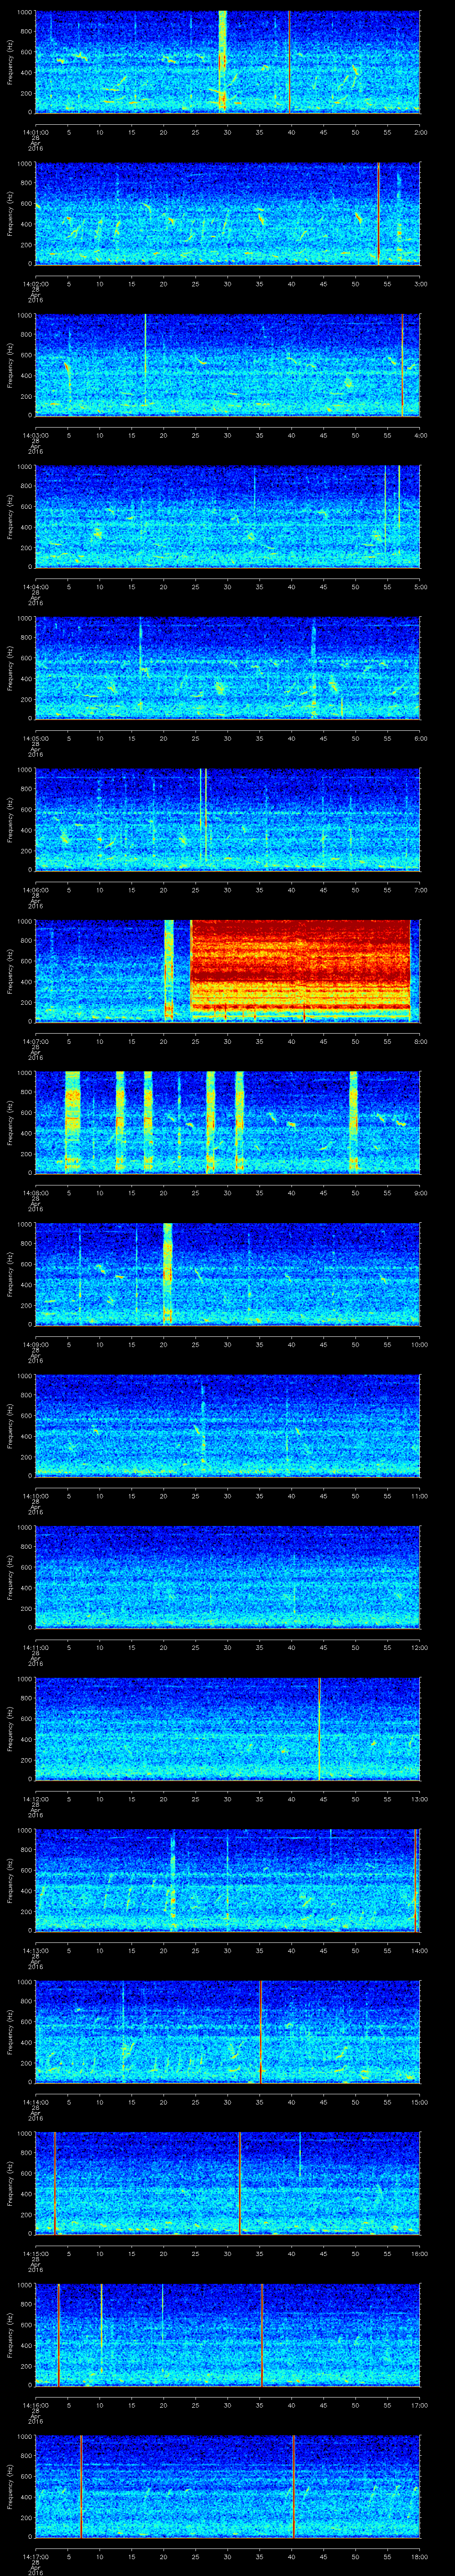Select the spectrogram panel starting at 14:10:00

(x=227, y=1425)
